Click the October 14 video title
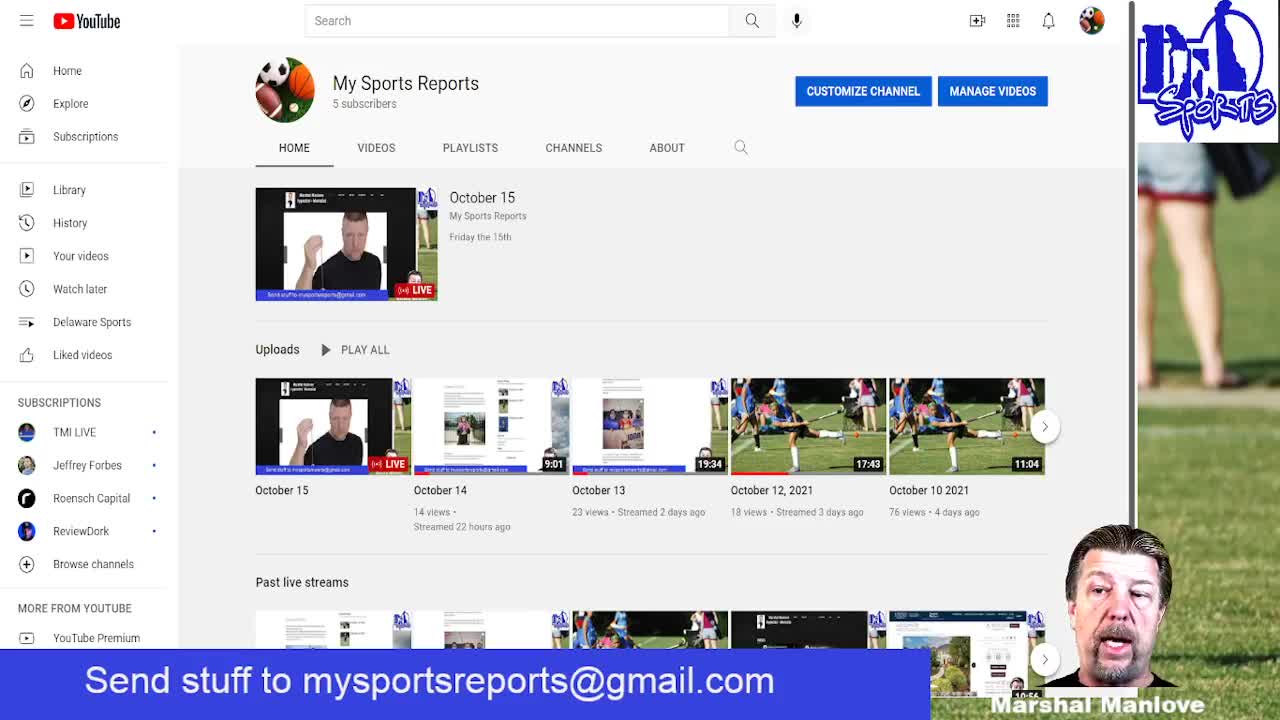 [440, 490]
